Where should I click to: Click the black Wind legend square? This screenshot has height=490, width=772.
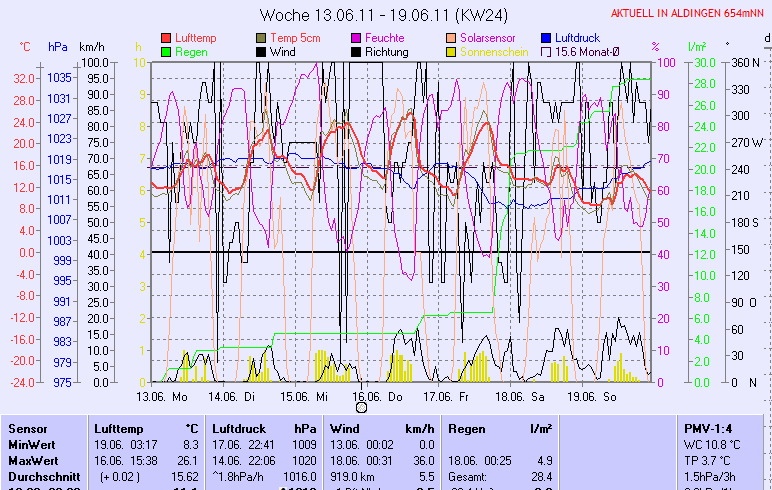pos(262,51)
